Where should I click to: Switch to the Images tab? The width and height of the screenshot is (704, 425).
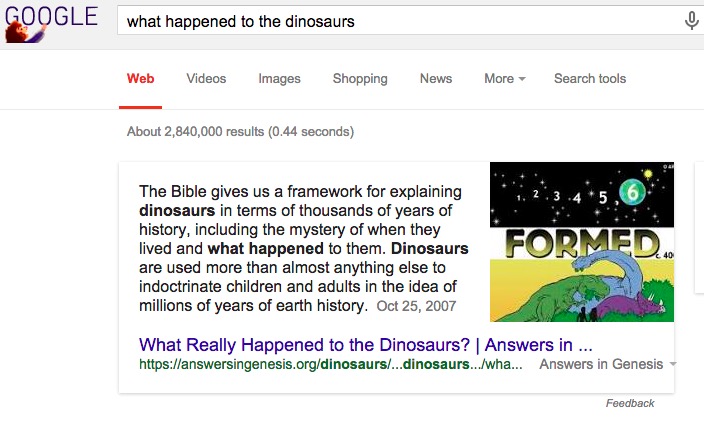pos(279,79)
